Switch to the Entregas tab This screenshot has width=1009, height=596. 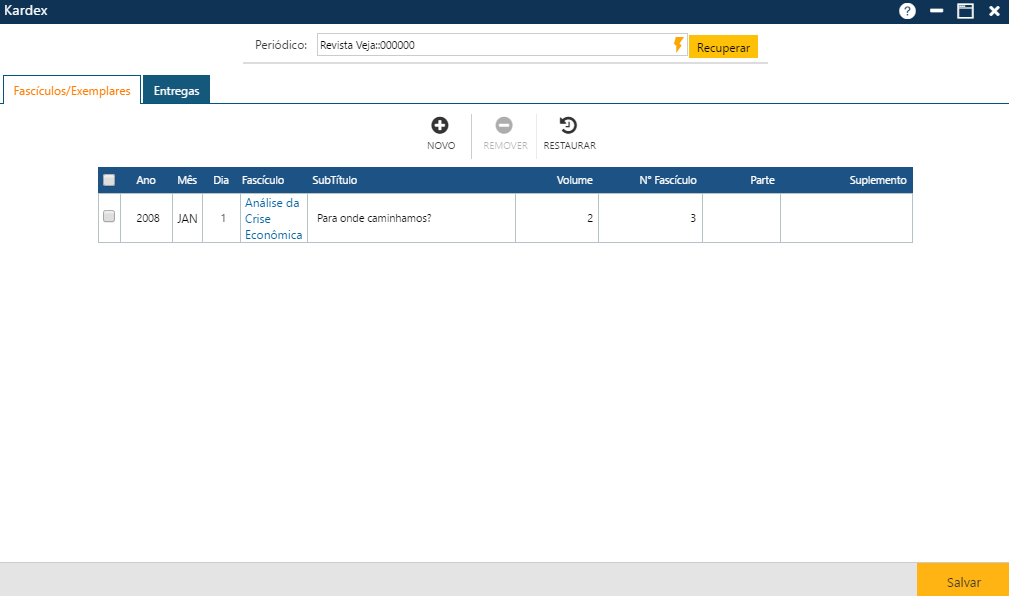tap(176, 89)
